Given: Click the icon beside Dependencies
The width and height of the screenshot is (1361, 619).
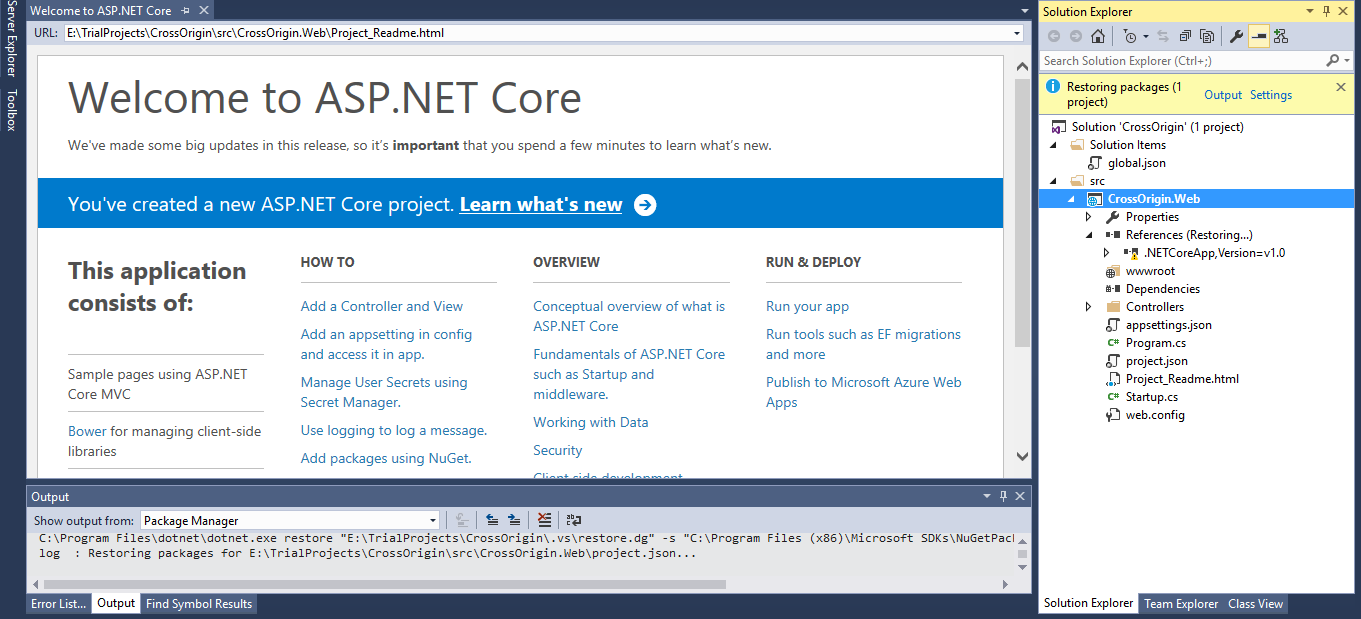Looking at the screenshot, I should [1112, 289].
